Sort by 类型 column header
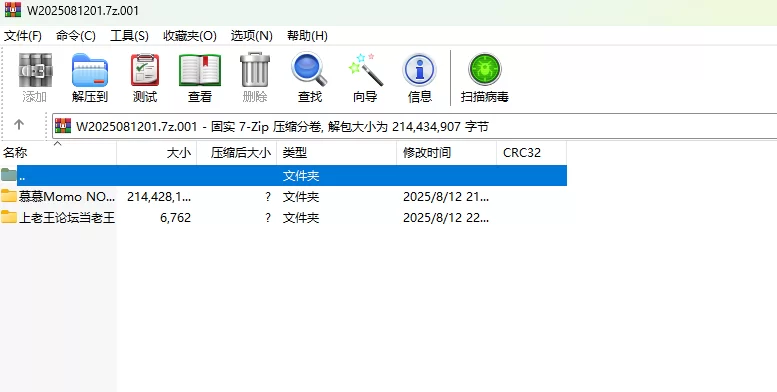The height and width of the screenshot is (392, 777). (x=336, y=153)
